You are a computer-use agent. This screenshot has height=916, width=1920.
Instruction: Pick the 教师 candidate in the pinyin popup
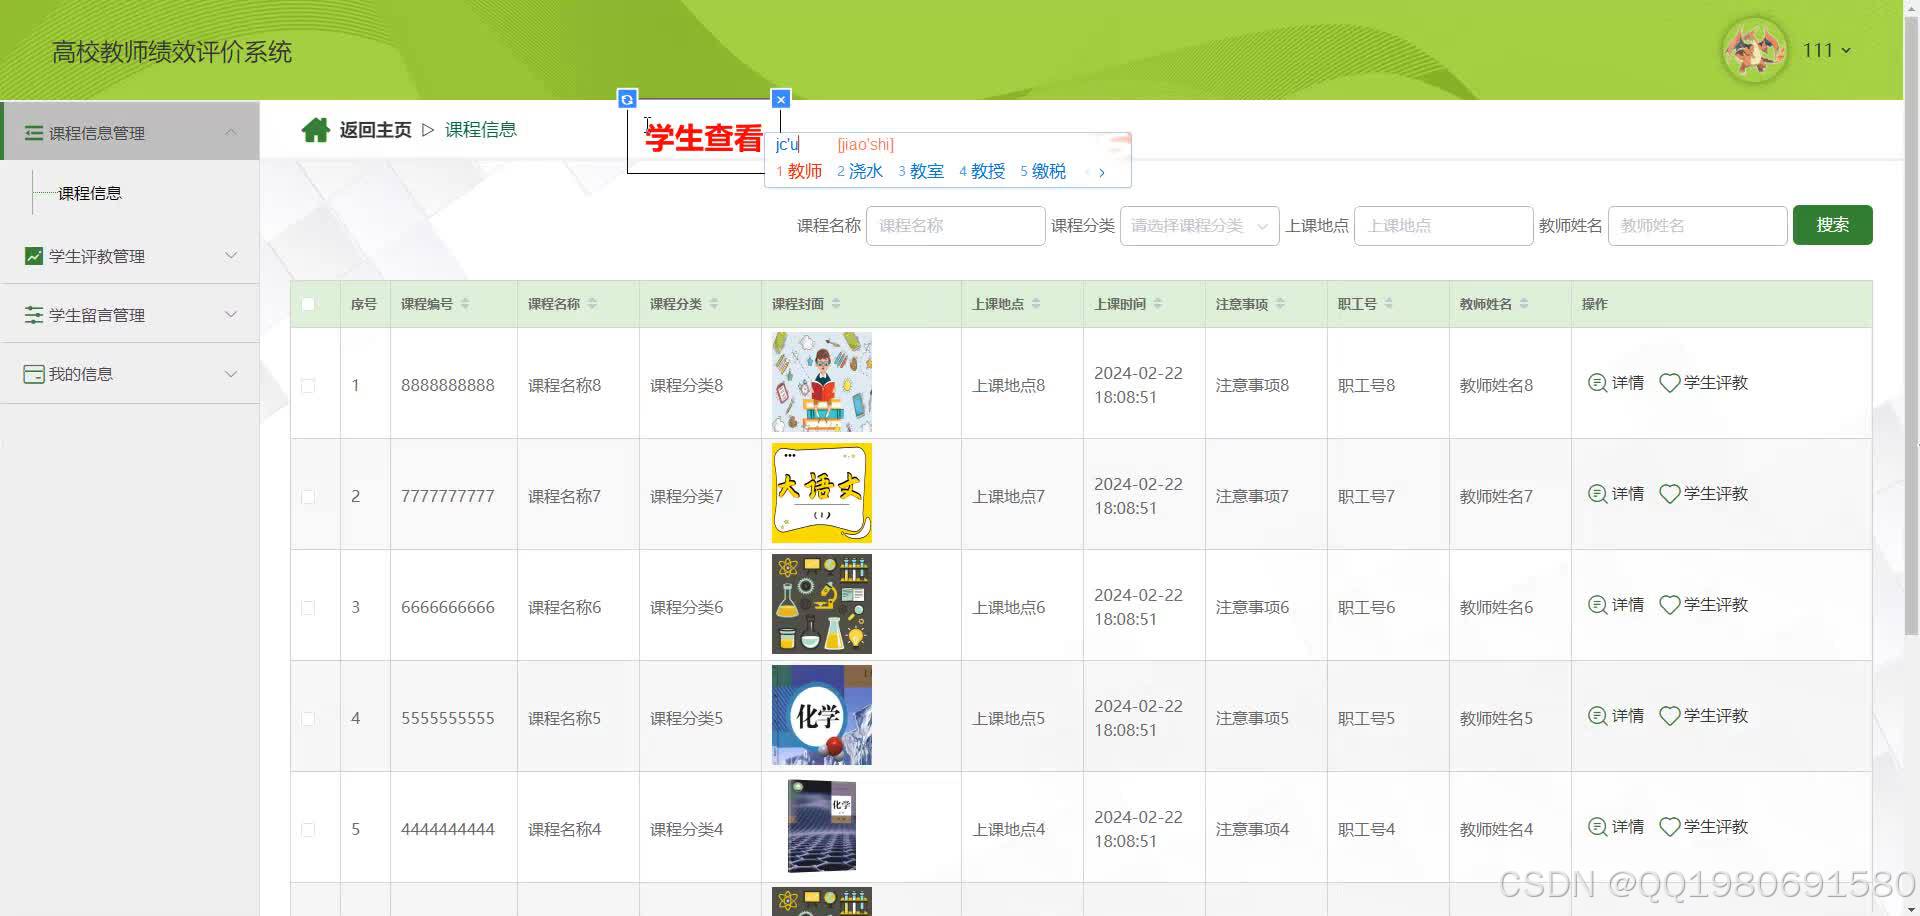(806, 171)
